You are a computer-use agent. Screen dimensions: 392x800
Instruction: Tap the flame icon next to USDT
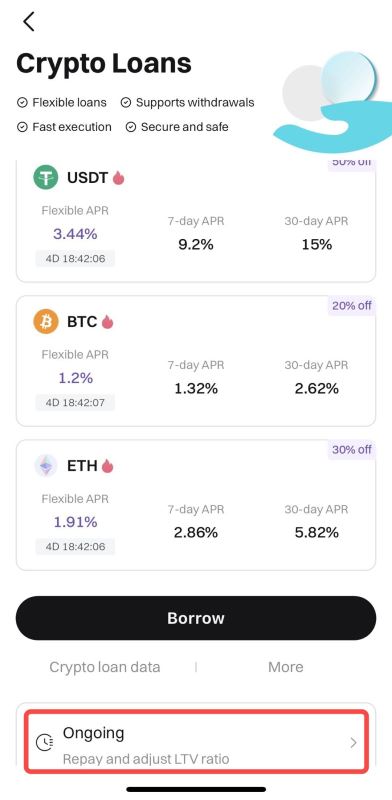coord(118,178)
